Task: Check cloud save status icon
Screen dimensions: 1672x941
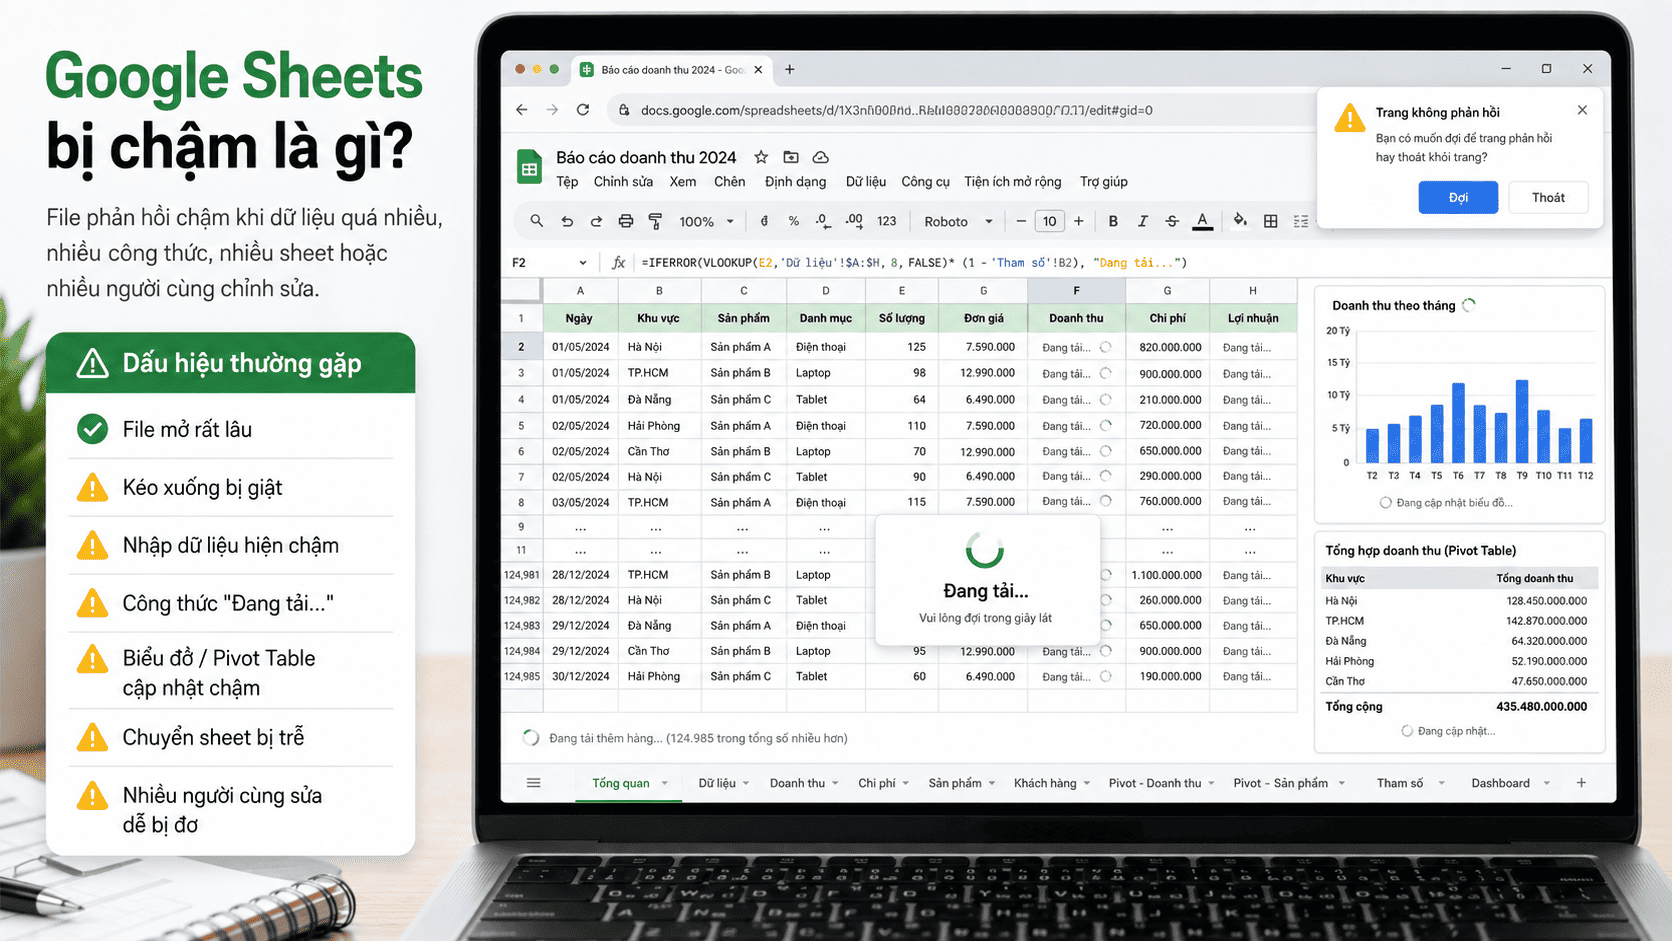Action: pyautogui.click(x=821, y=157)
